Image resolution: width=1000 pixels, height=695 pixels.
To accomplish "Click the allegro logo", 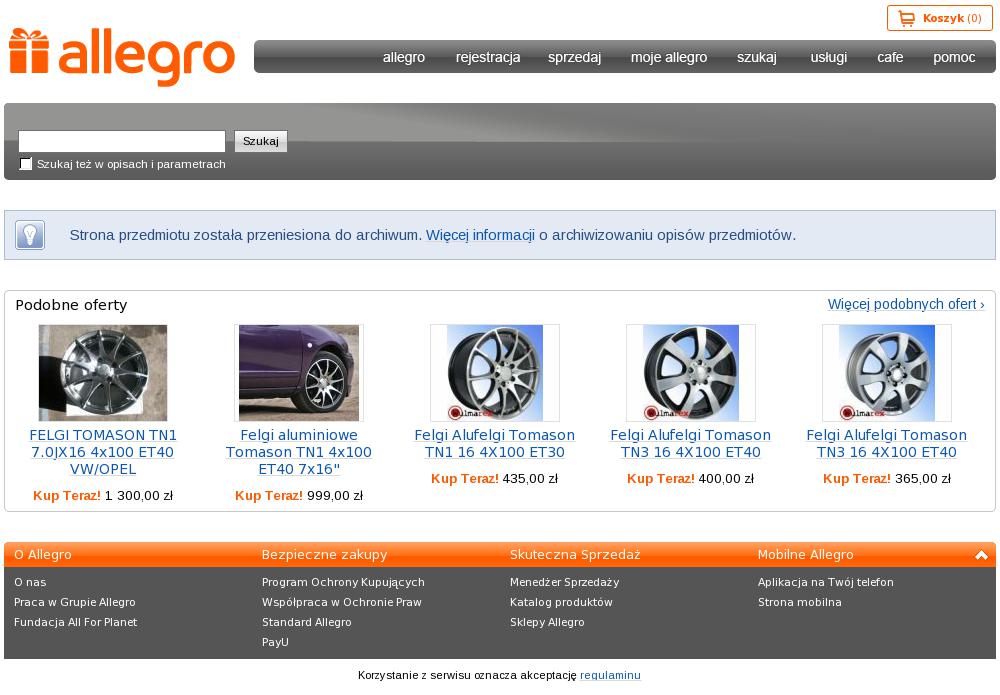I will coord(122,57).
